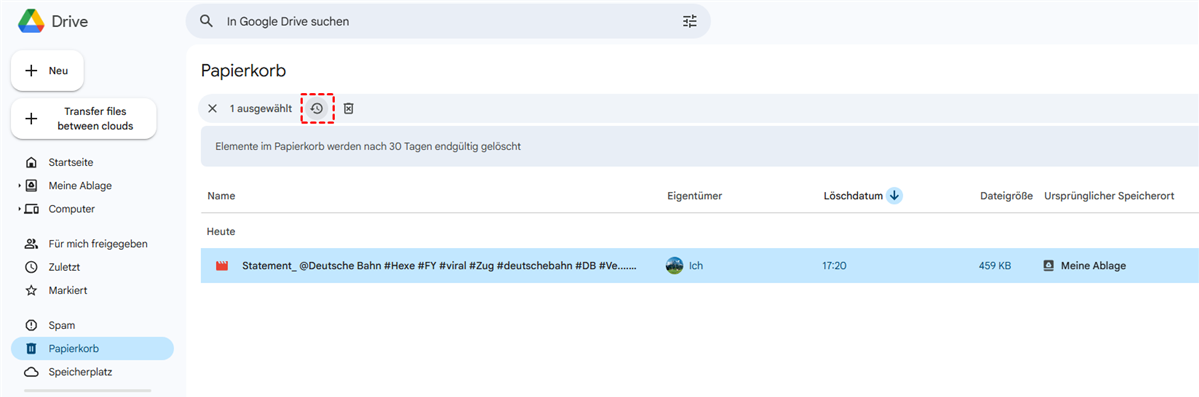The width and height of the screenshot is (1199, 397).
Task: Click Transfer files between clouds button
Action: click(83, 119)
